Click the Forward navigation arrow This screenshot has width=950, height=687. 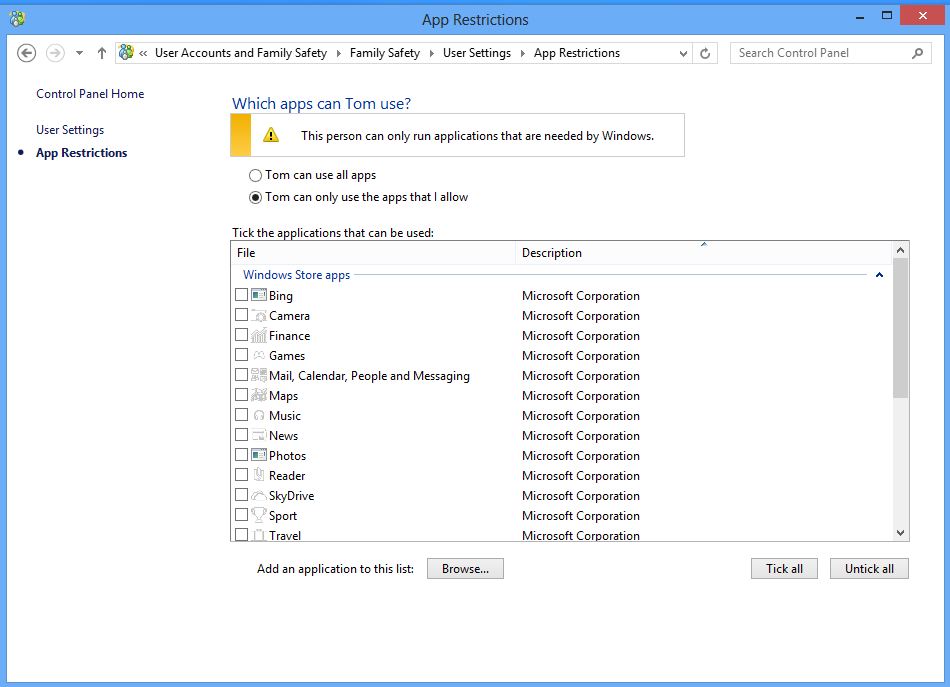(x=55, y=53)
